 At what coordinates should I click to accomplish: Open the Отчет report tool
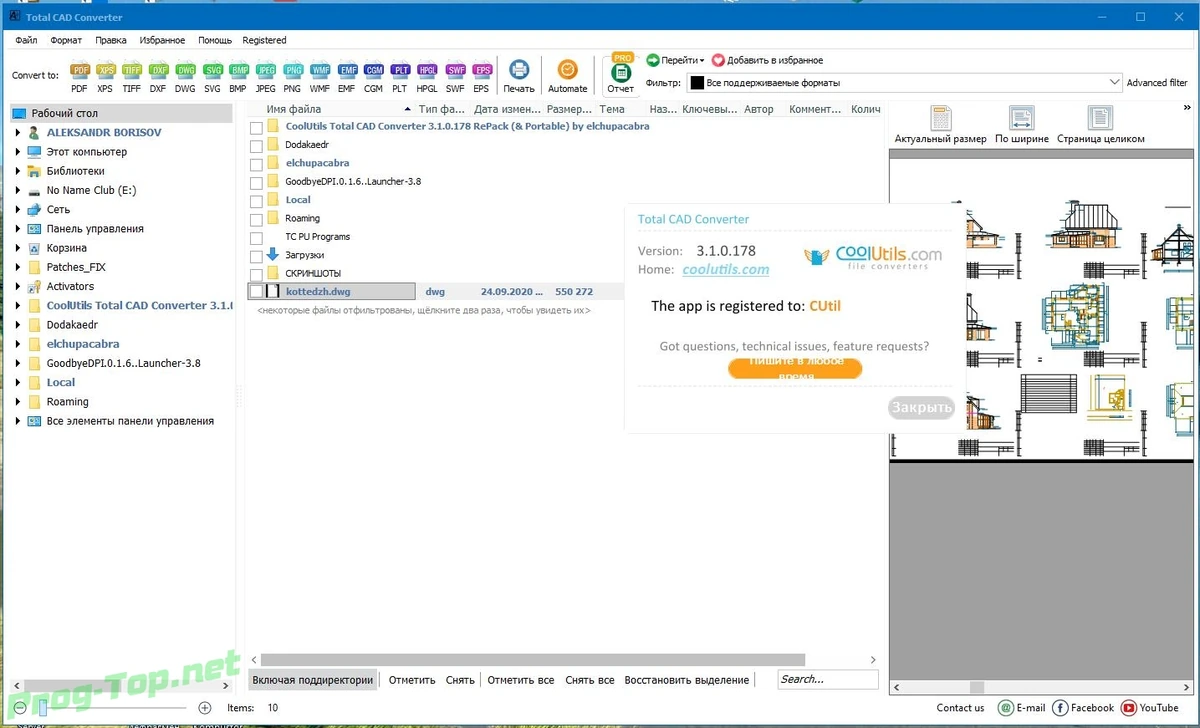tap(621, 75)
